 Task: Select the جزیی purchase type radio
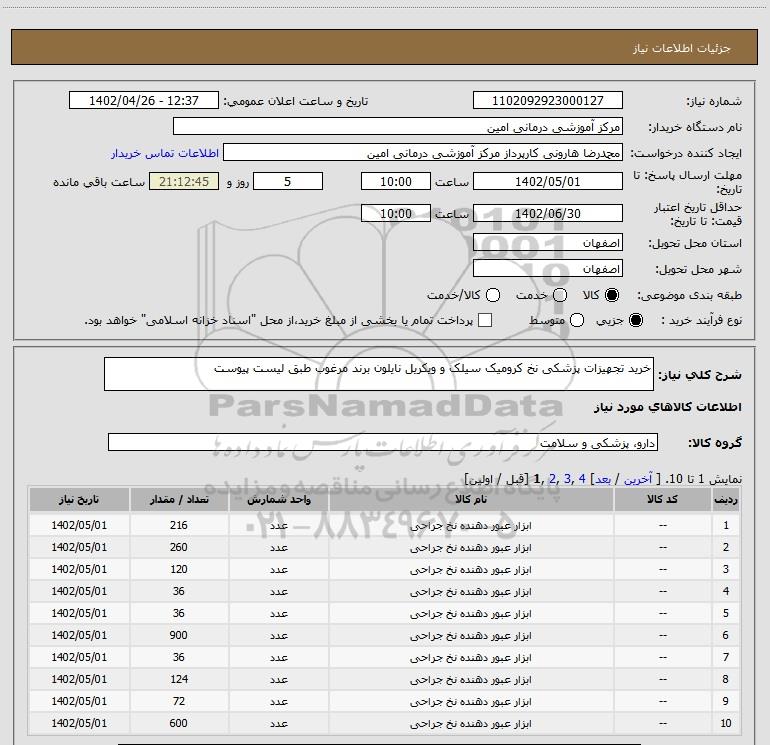pyautogui.click(x=635, y=320)
